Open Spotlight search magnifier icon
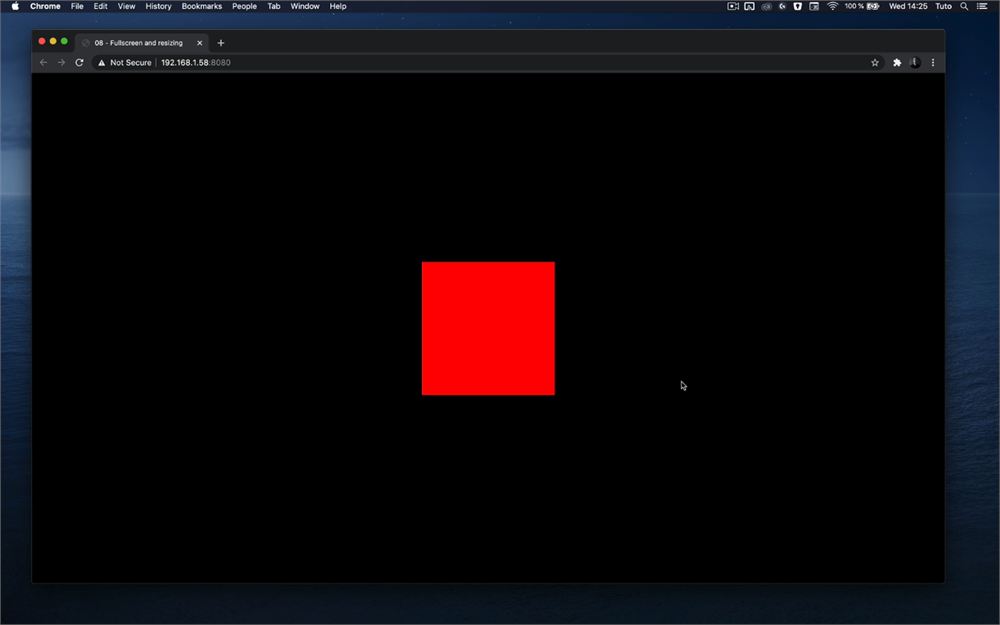Image resolution: width=1000 pixels, height=625 pixels. tap(964, 6)
